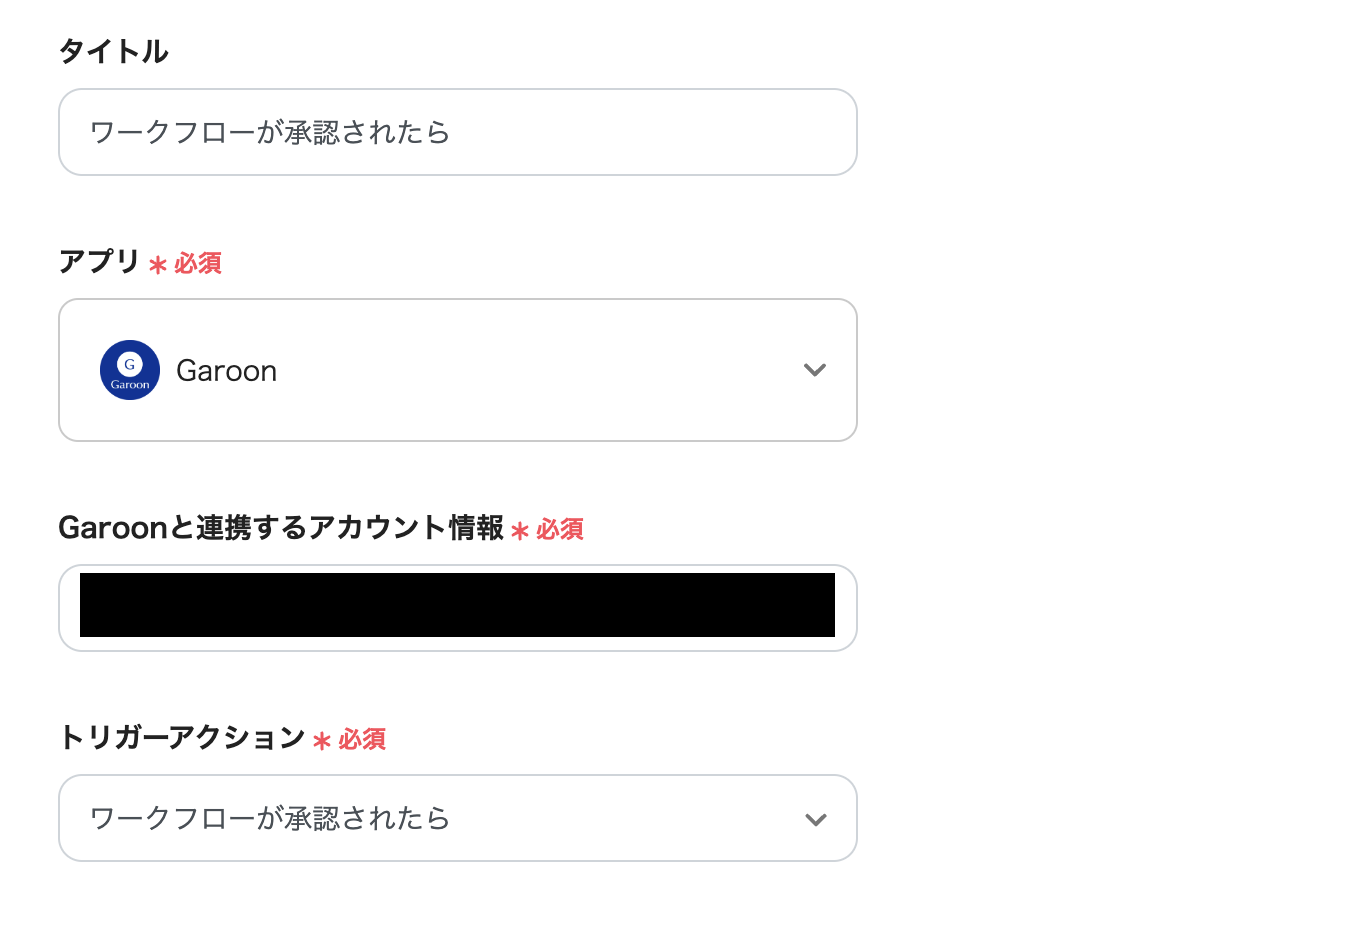The height and width of the screenshot is (928, 1354).
Task: Click the Garoon logo icon
Action: point(130,370)
